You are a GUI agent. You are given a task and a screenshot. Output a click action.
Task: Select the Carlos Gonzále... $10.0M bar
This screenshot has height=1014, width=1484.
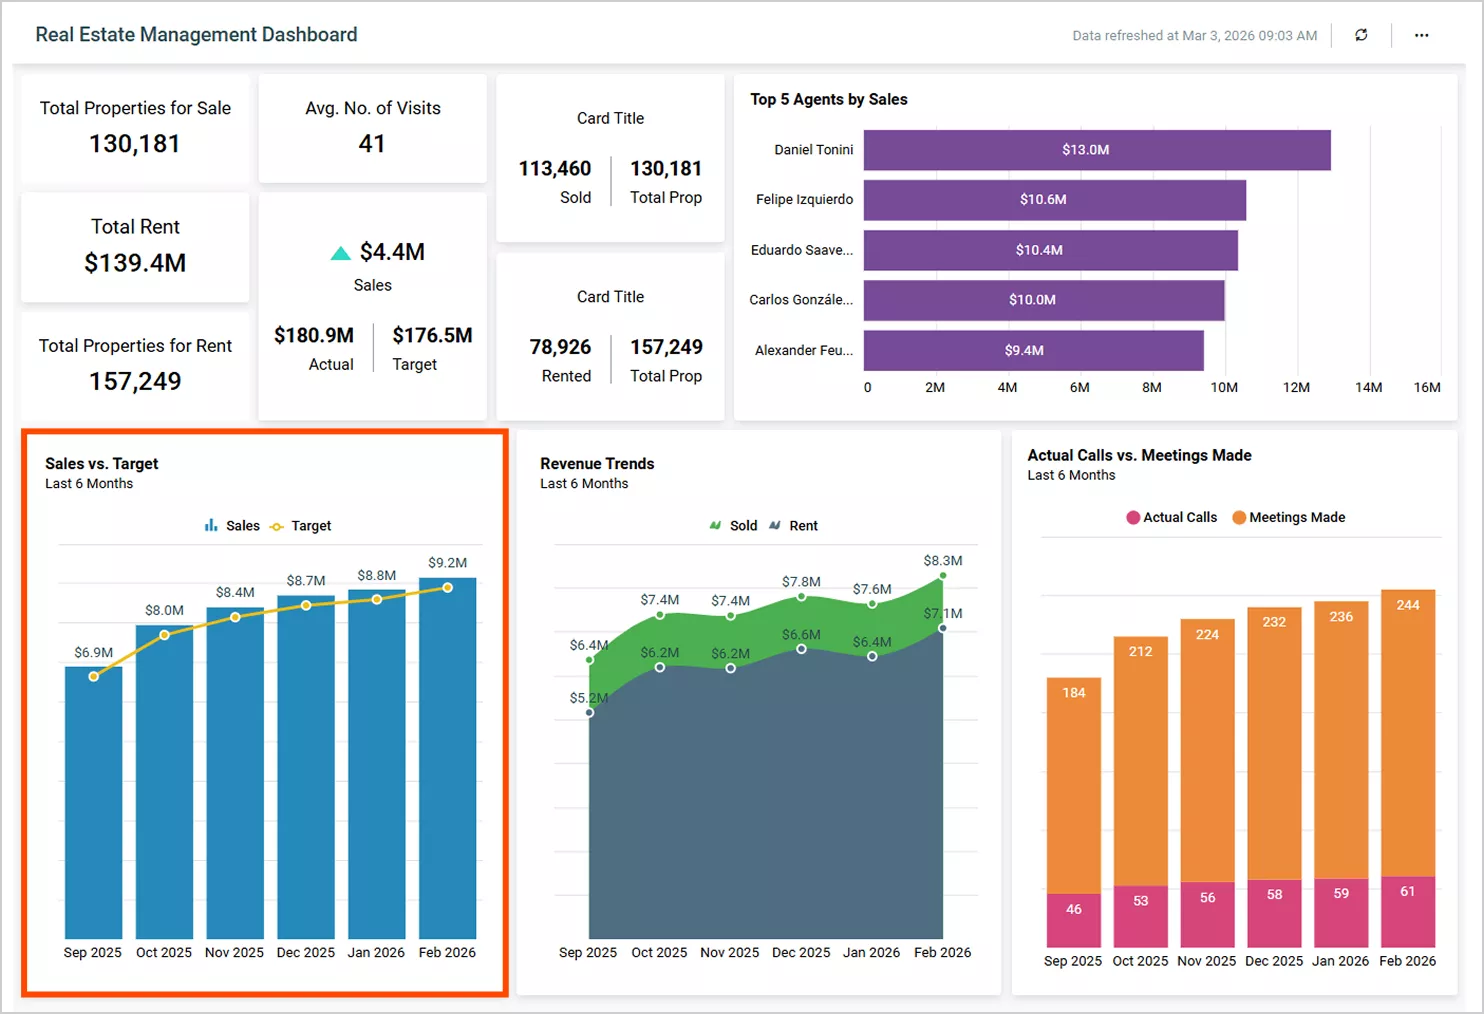coord(1044,300)
